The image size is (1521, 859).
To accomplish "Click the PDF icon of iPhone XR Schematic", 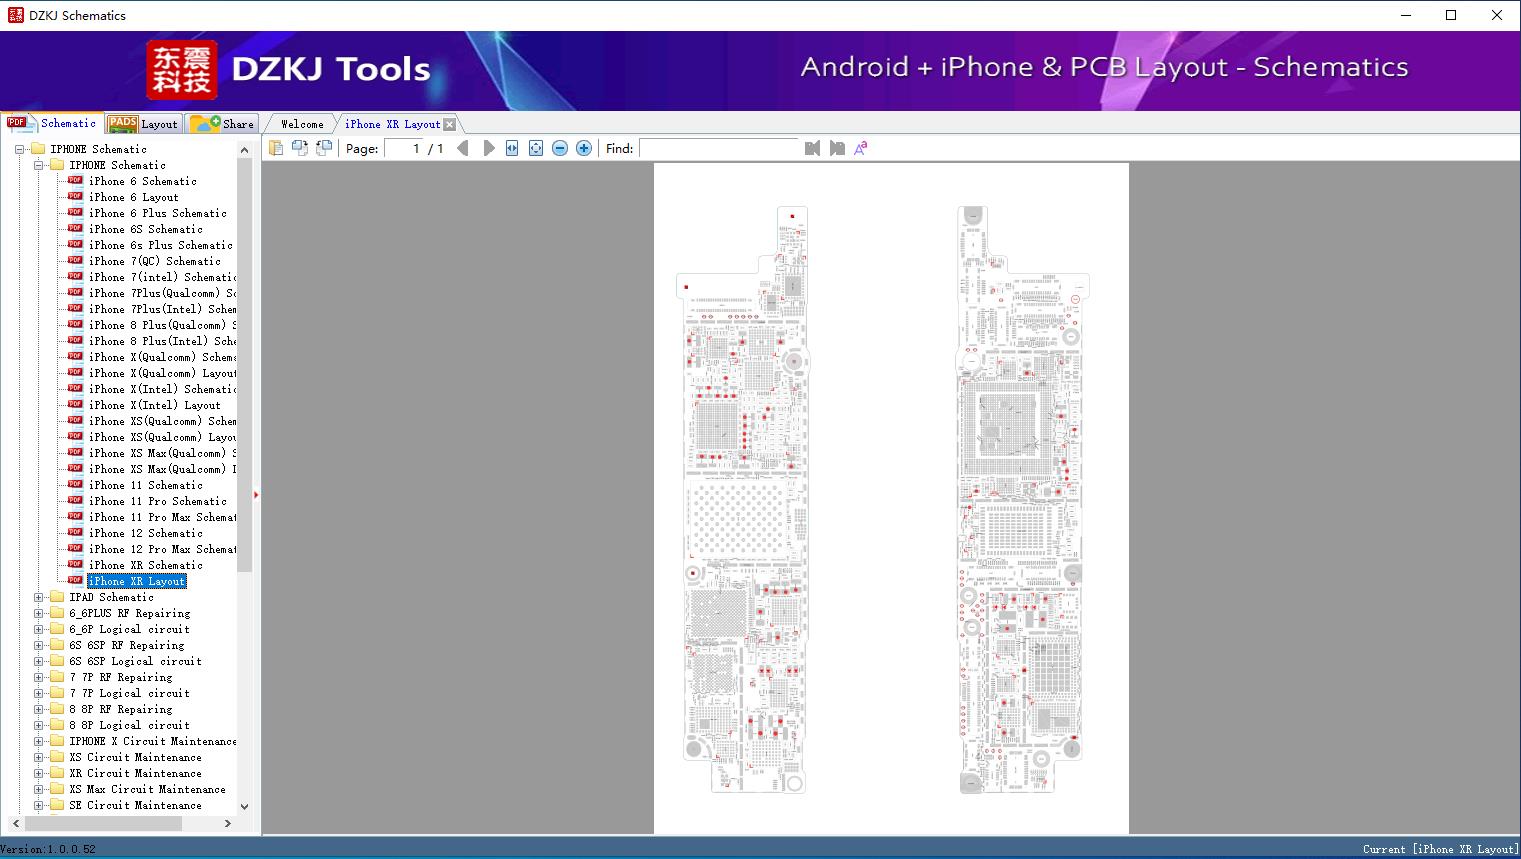I will (x=75, y=565).
